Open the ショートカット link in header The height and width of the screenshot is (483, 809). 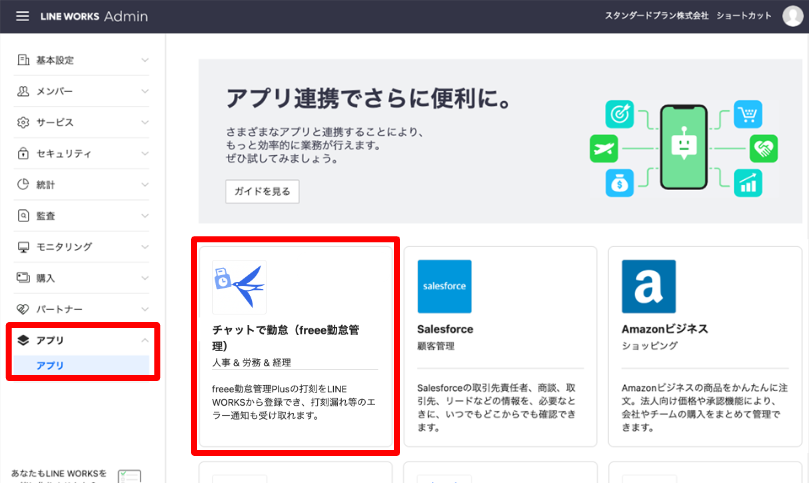[743, 16]
